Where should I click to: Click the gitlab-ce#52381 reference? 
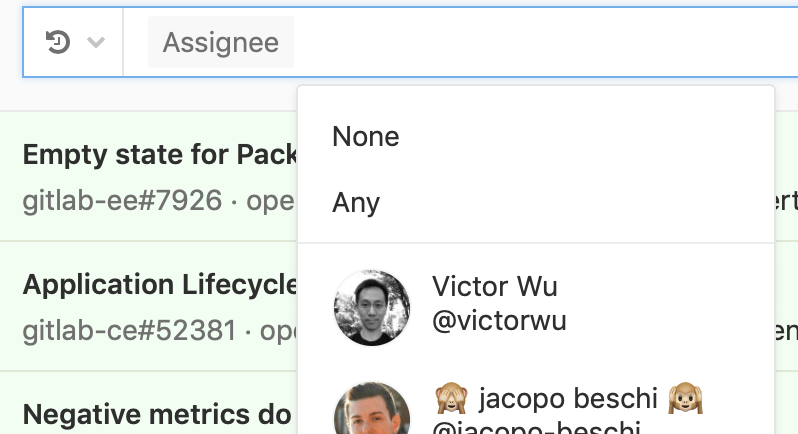tap(128, 329)
